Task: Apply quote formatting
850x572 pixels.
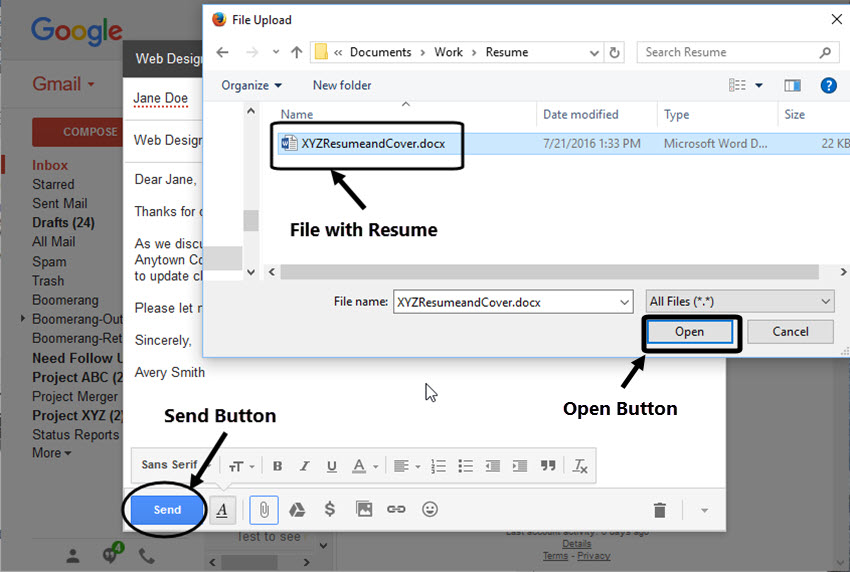Action: (x=548, y=466)
